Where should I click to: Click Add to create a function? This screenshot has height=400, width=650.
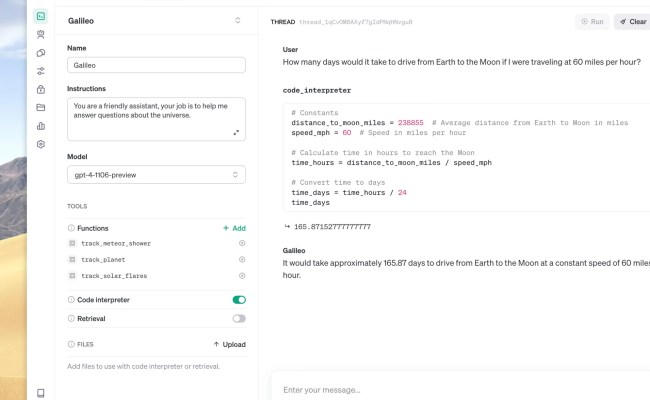coord(234,228)
